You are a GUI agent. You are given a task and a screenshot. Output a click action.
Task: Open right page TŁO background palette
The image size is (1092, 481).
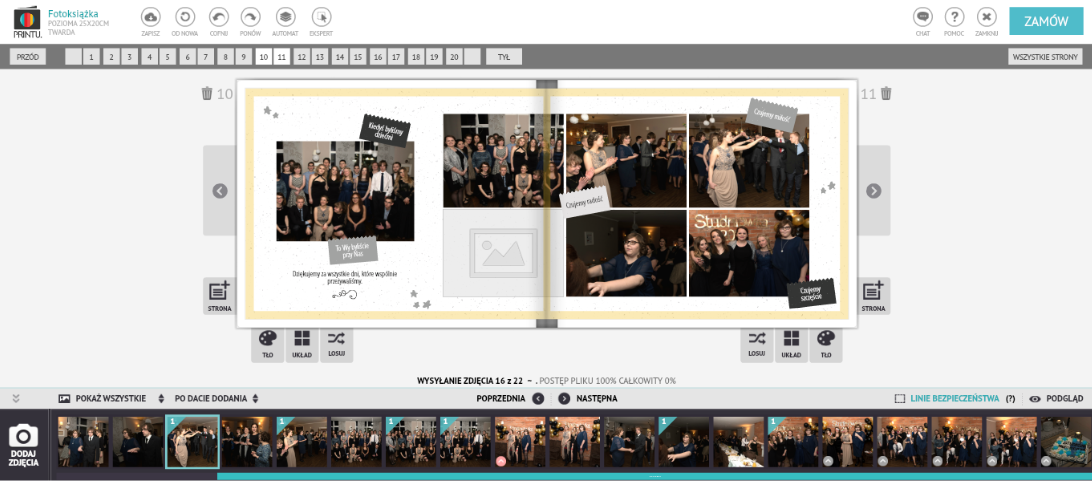click(x=825, y=345)
